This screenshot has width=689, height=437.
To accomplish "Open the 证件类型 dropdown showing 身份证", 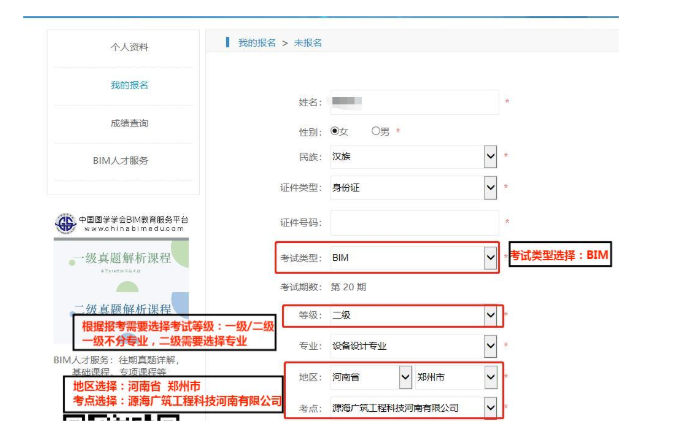I will click(413, 188).
